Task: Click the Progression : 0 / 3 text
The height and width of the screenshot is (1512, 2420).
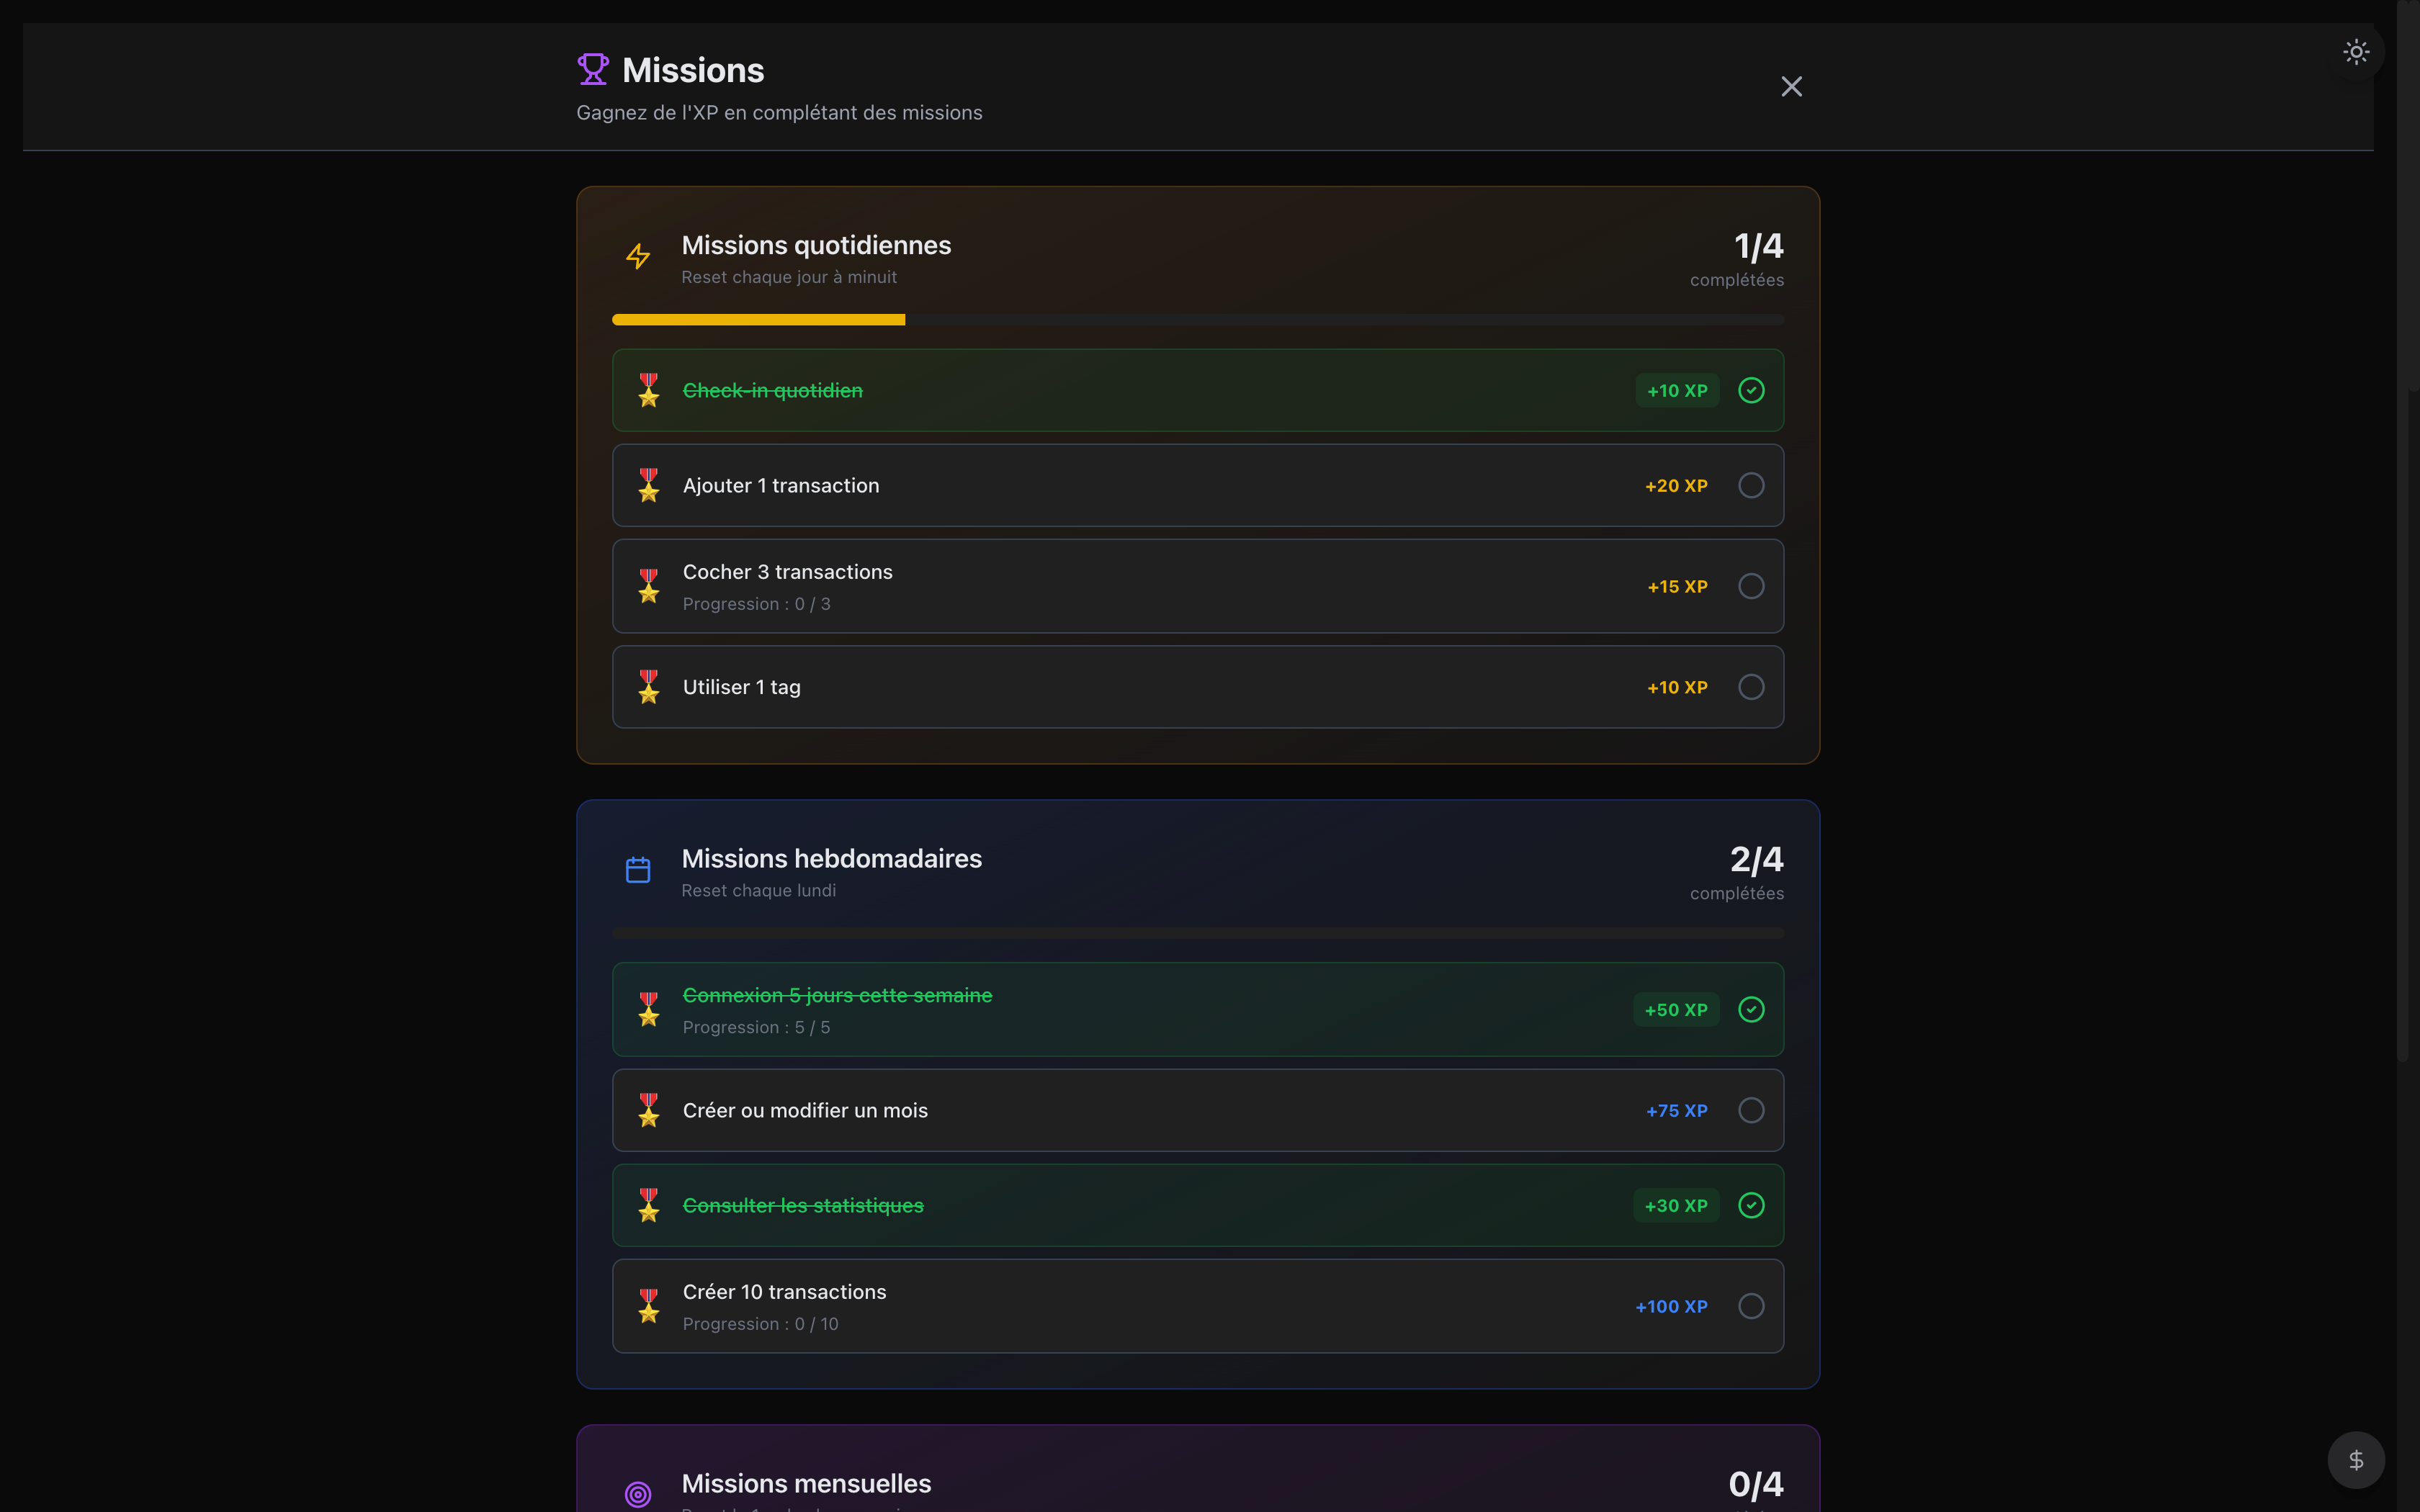Action: click(x=757, y=604)
